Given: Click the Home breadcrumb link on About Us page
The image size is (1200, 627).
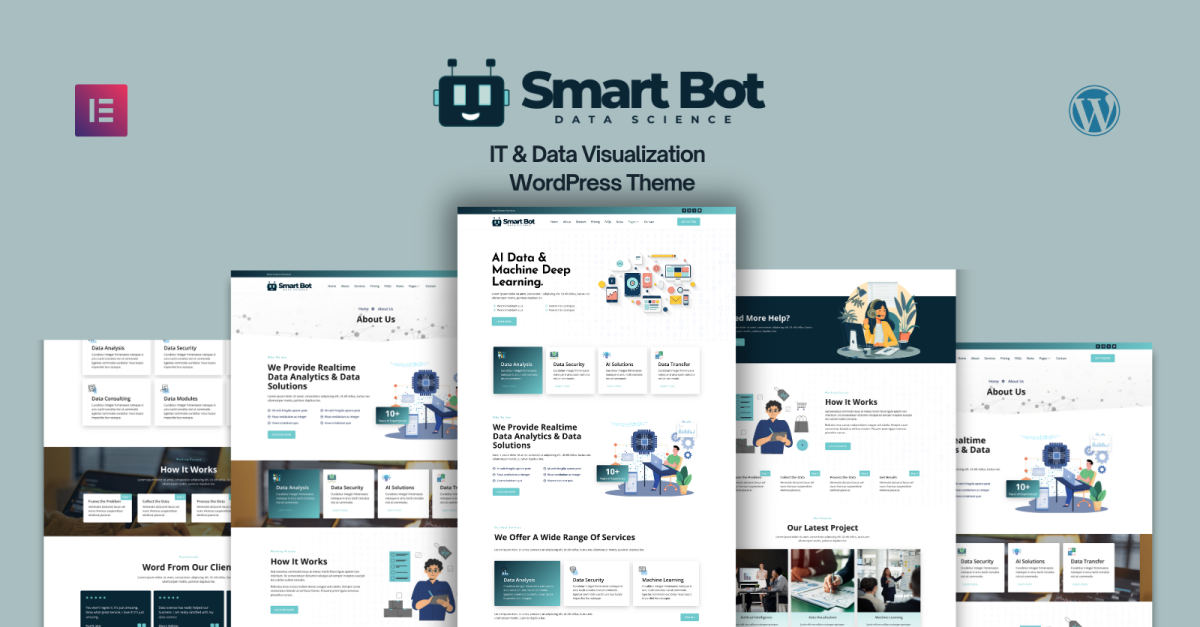Looking at the screenshot, I should [364, 309].
